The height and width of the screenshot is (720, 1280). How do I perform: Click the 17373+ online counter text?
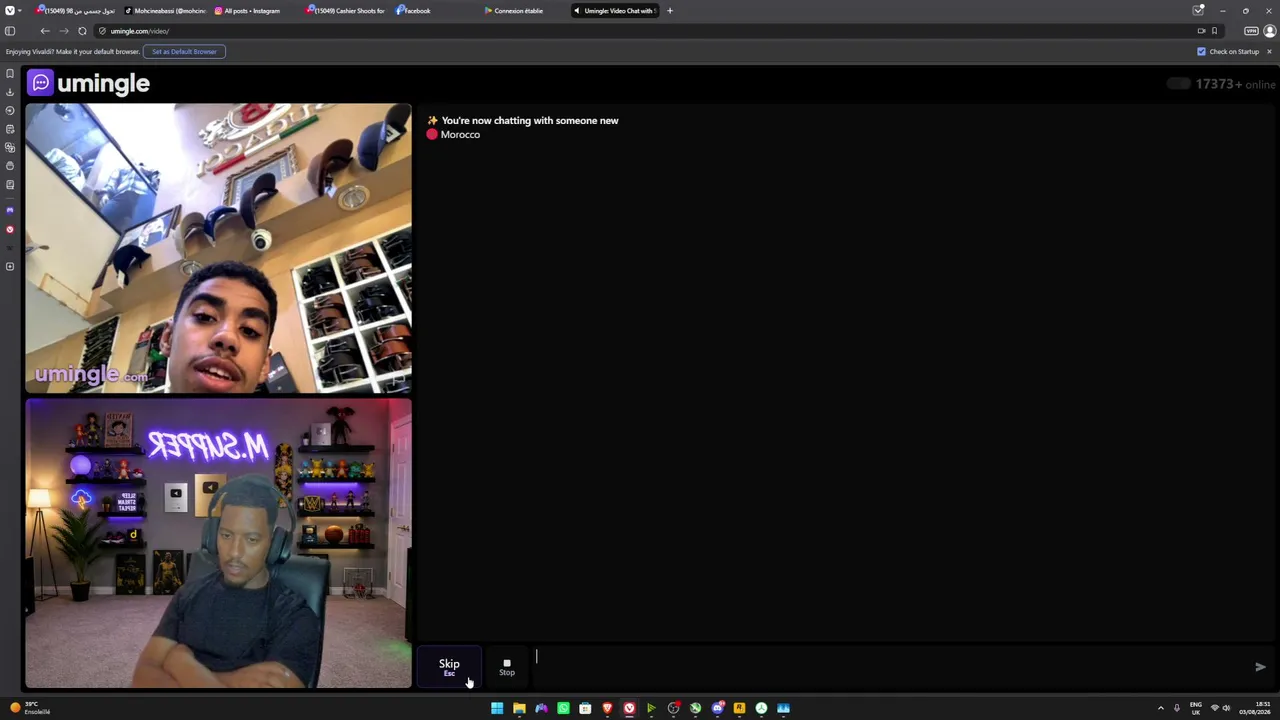coord(1235,84)
